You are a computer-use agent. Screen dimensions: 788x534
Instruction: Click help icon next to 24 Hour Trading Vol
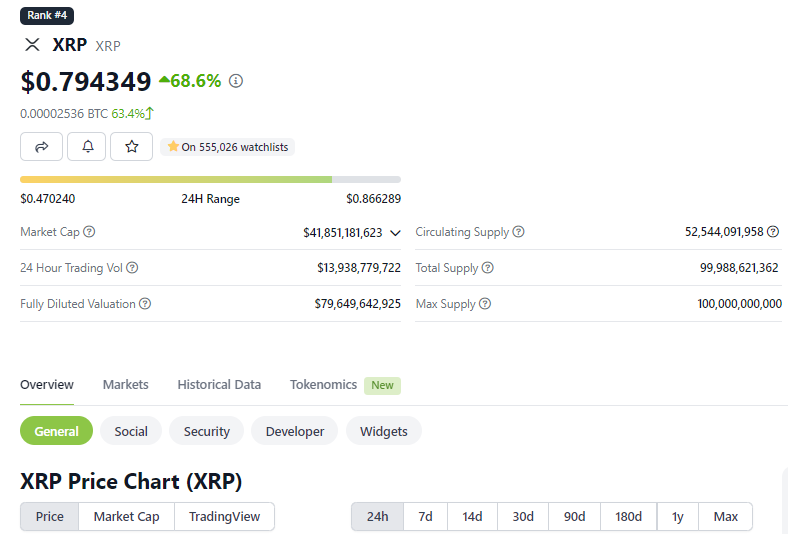pos(132,268)
